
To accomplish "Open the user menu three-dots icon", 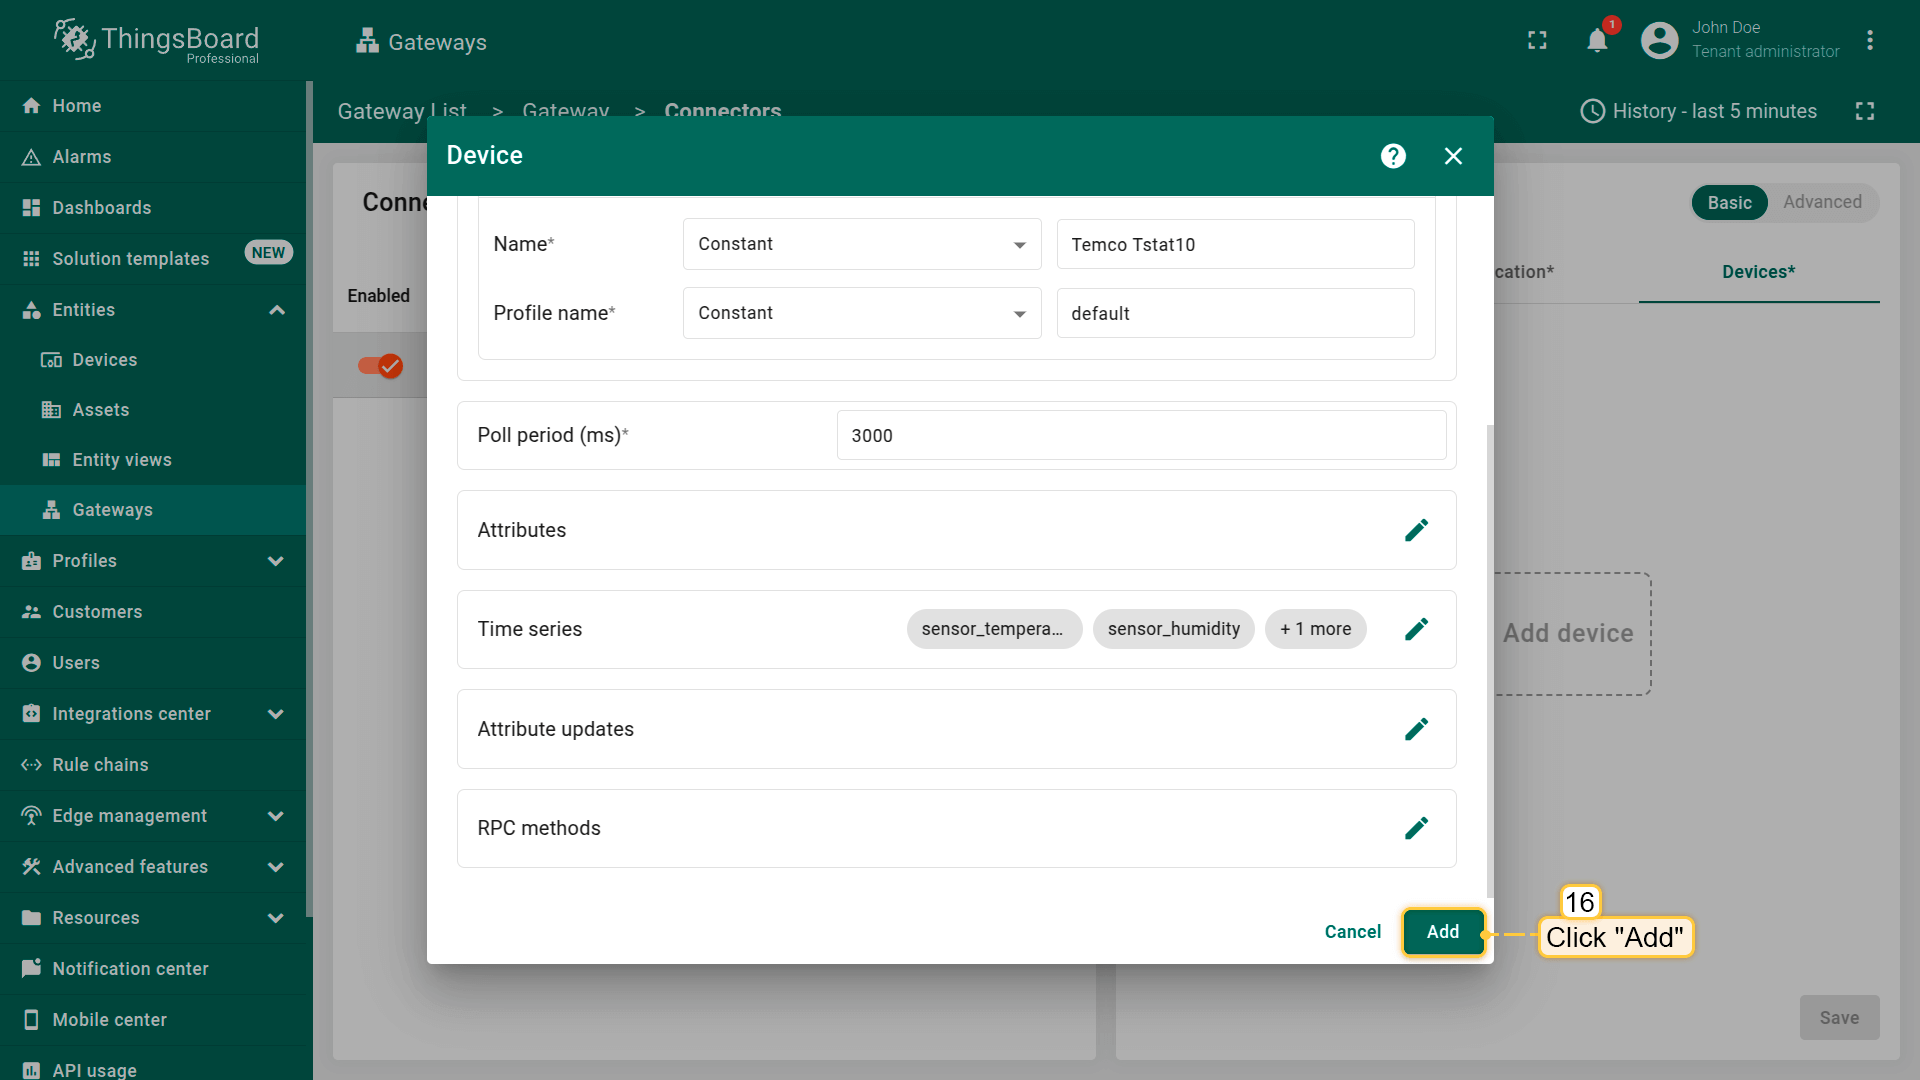I will click(x=1869, y=40).
